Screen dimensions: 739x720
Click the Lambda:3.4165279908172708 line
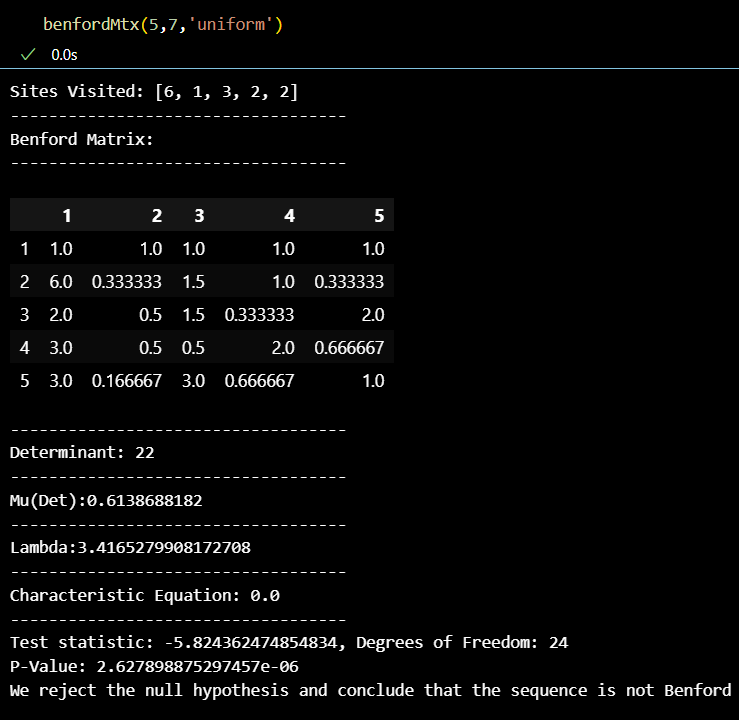pos(131,548)
